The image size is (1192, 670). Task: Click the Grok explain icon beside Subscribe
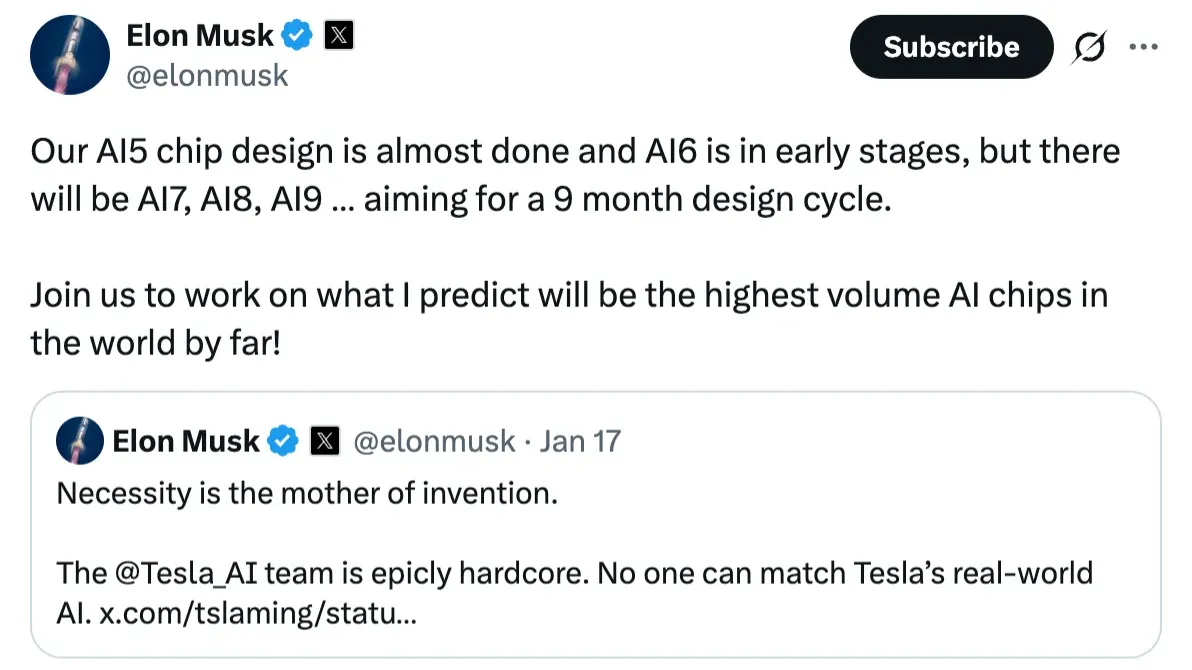[x=1089, y=46]
